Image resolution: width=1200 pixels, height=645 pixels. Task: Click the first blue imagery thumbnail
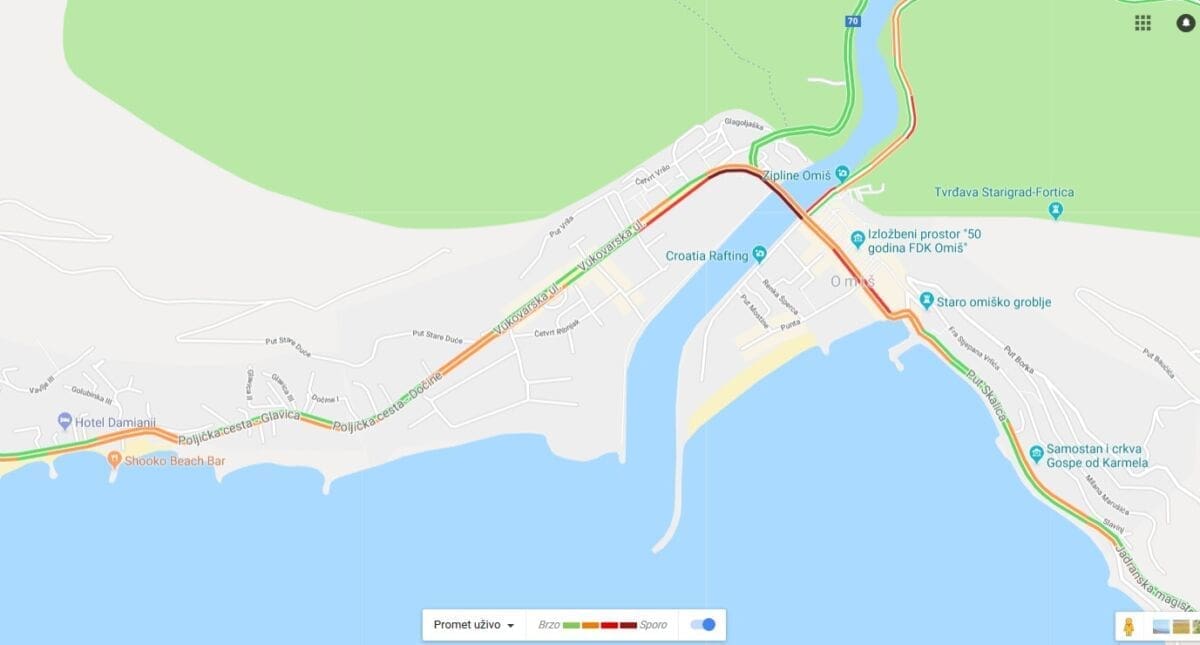coord(1161,626)
